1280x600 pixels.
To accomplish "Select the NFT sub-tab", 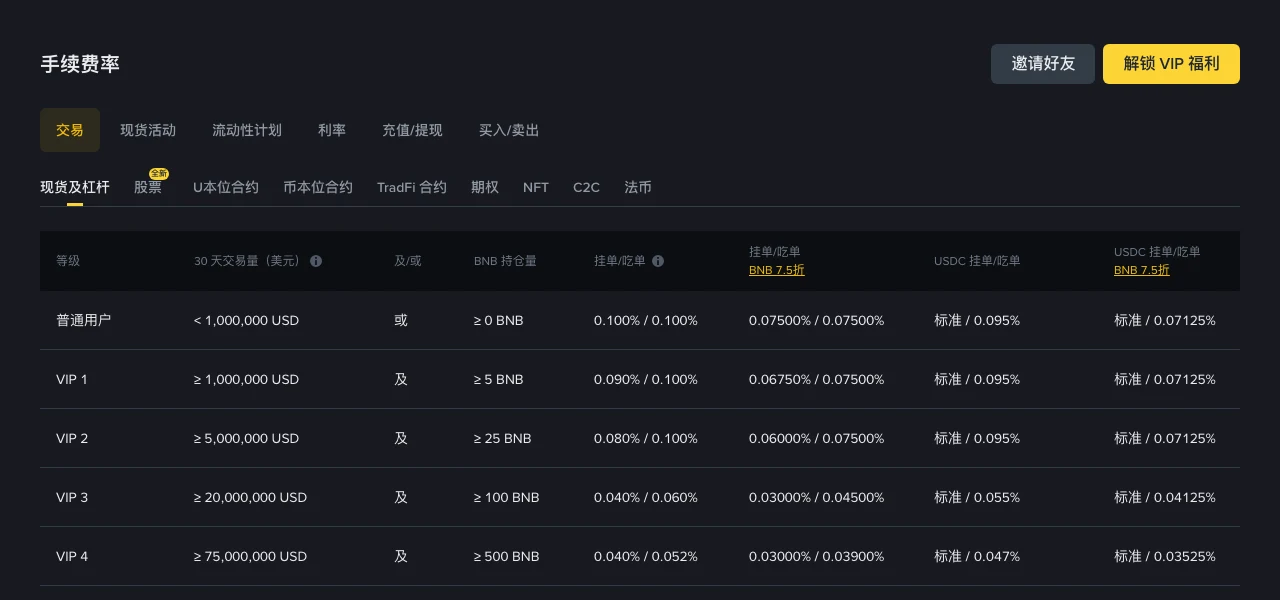I will pyautogui.click(x=536, y=187).
